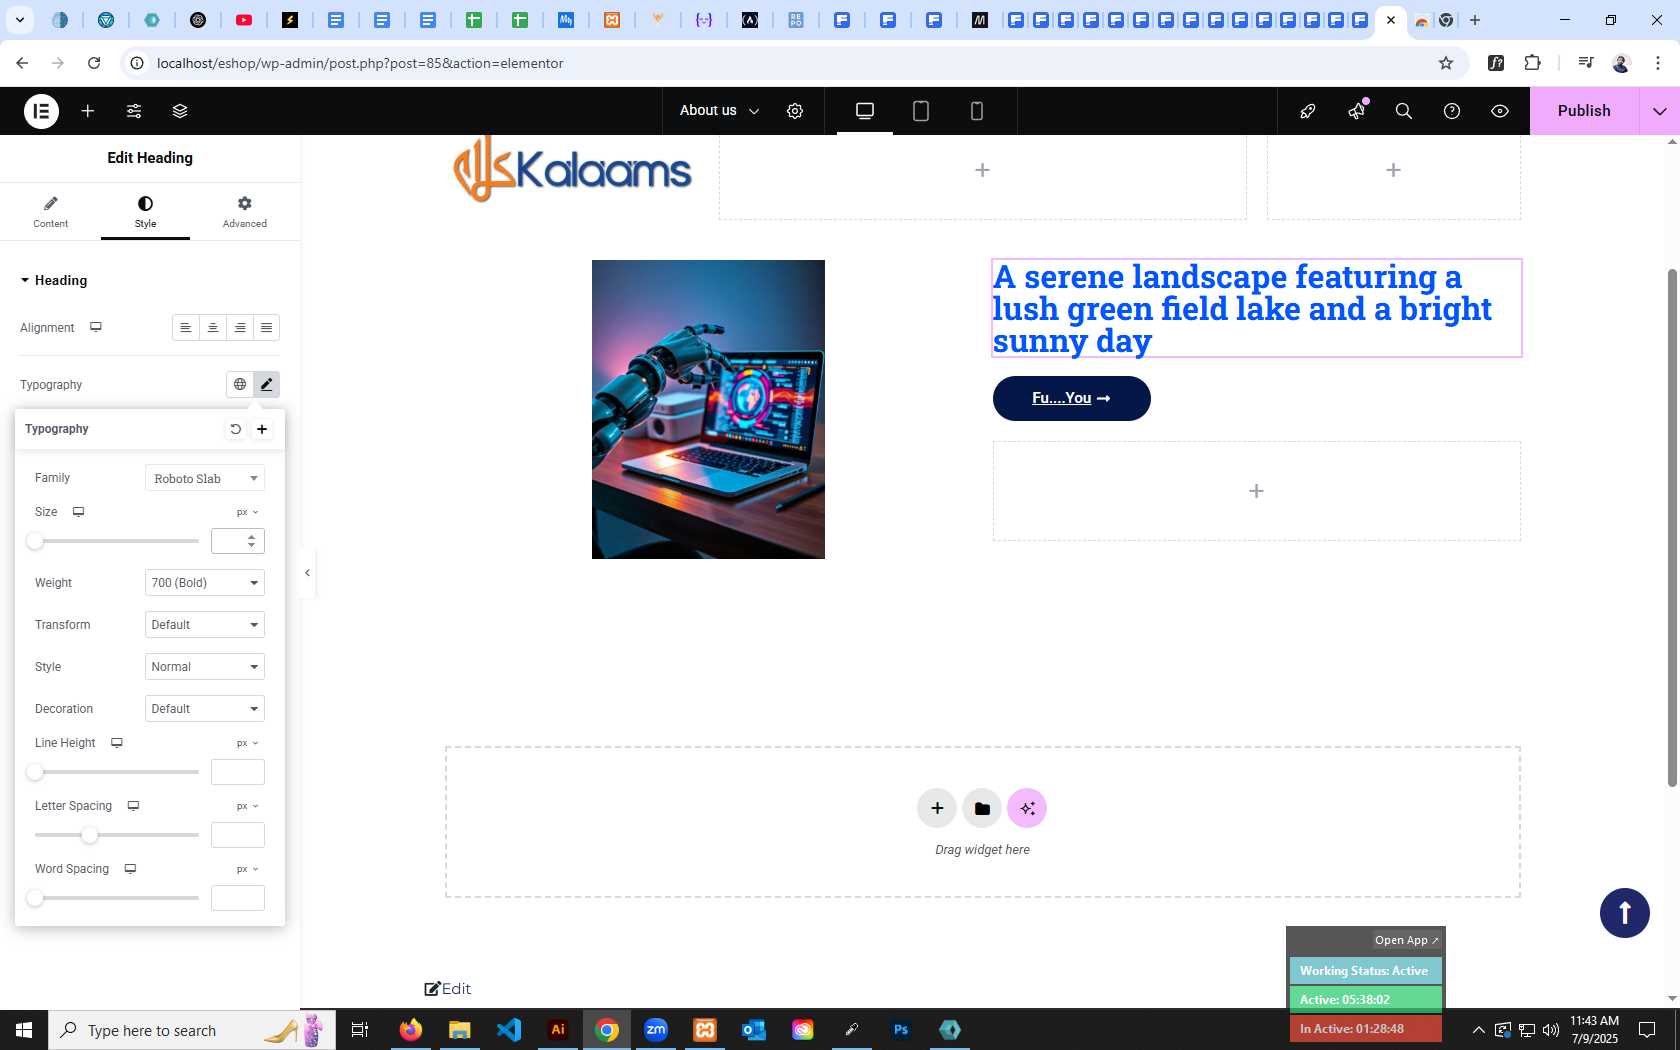Screen dimensions: 1680x1050
Task: Change the Size unit px selector
Action: point(247,512)
